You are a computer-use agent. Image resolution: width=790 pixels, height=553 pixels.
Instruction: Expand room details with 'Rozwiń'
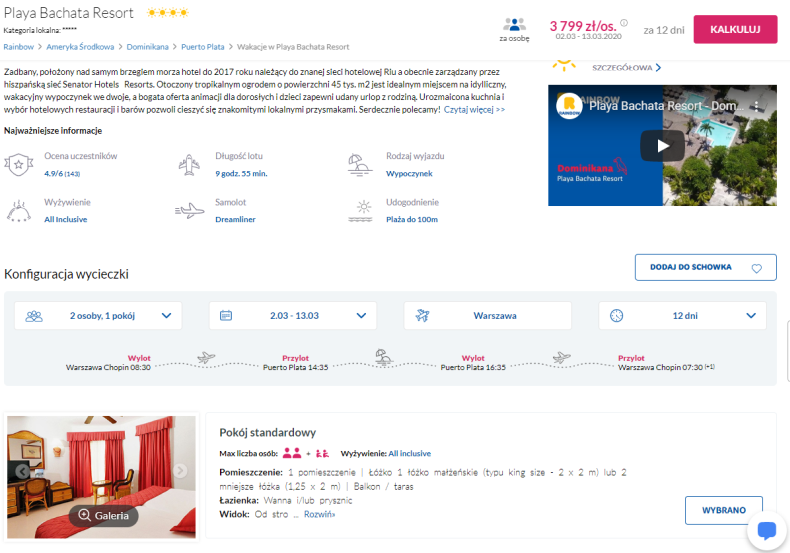tap(319, 514)
